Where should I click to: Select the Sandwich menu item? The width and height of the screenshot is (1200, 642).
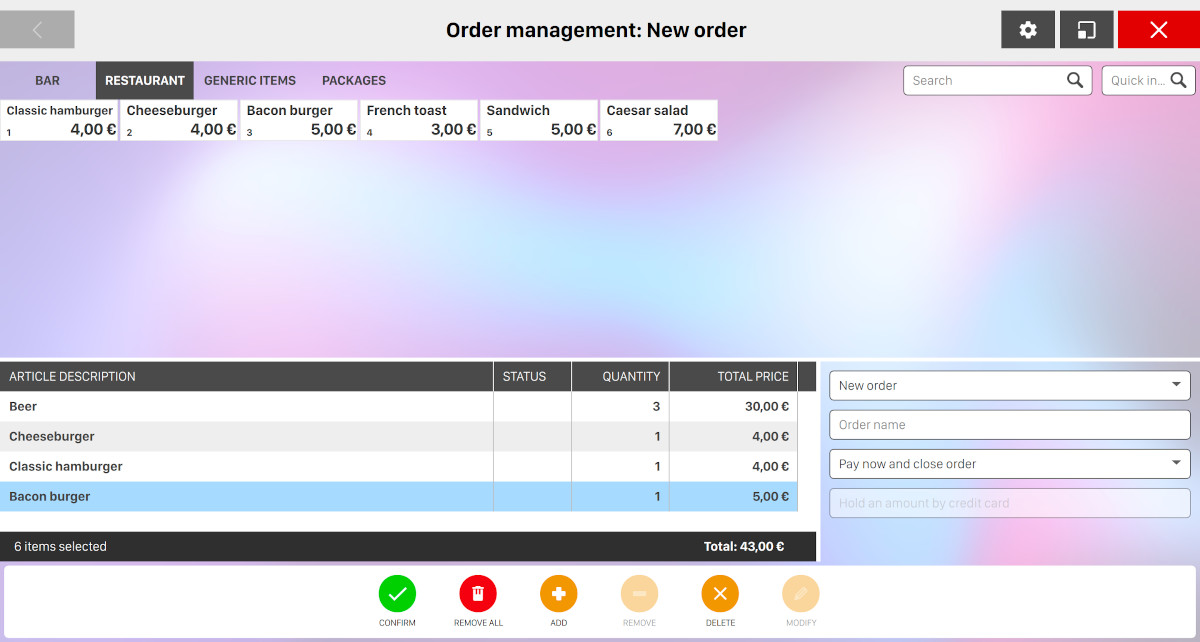point(539,120)
